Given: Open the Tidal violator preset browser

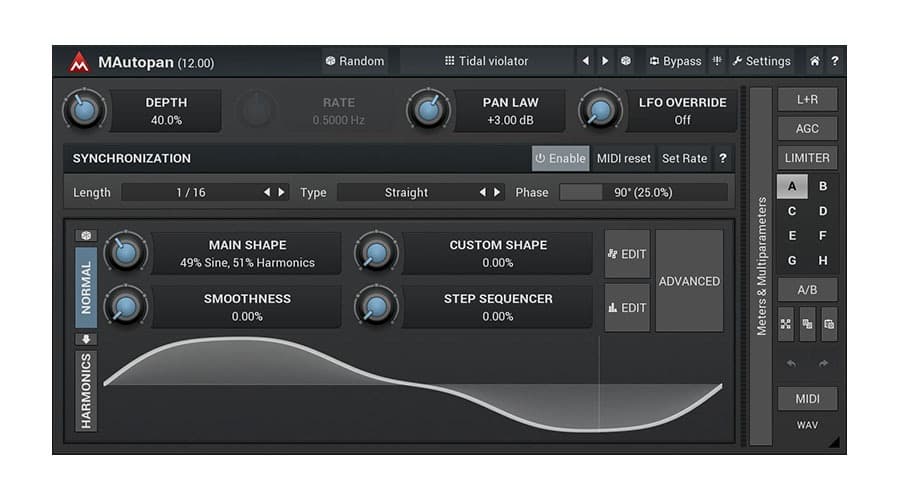Looking at the screenshot, I should pyautogui.click(x=486, y=61).
